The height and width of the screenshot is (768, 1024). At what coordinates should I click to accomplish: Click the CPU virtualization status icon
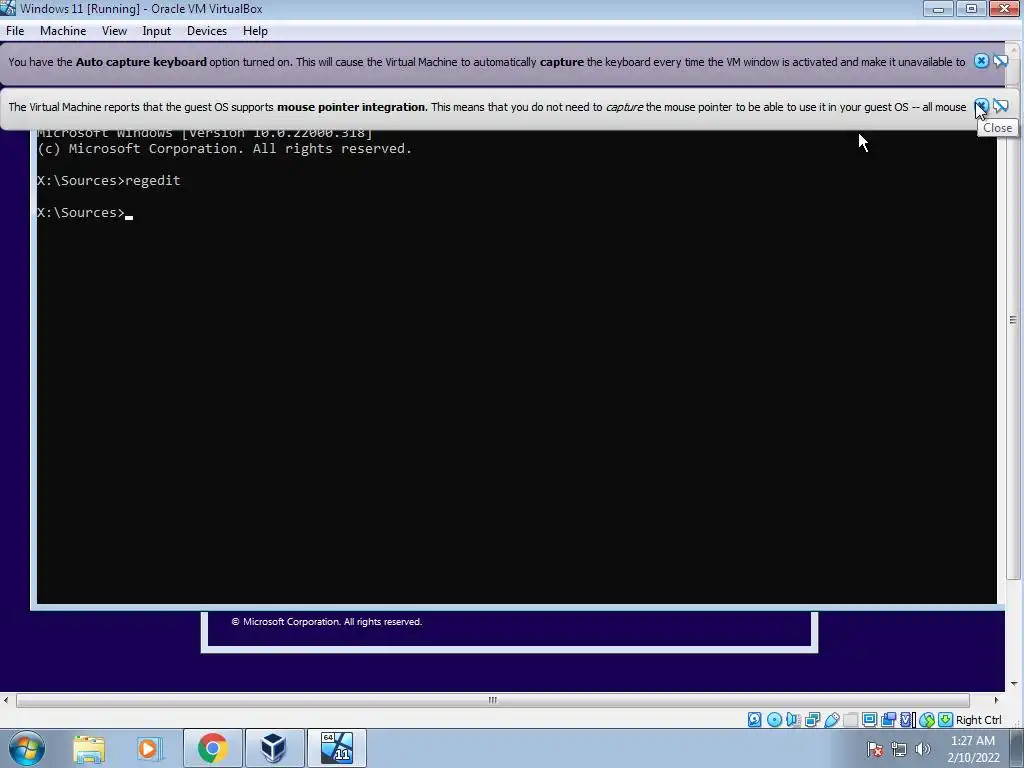pos(907,720)
